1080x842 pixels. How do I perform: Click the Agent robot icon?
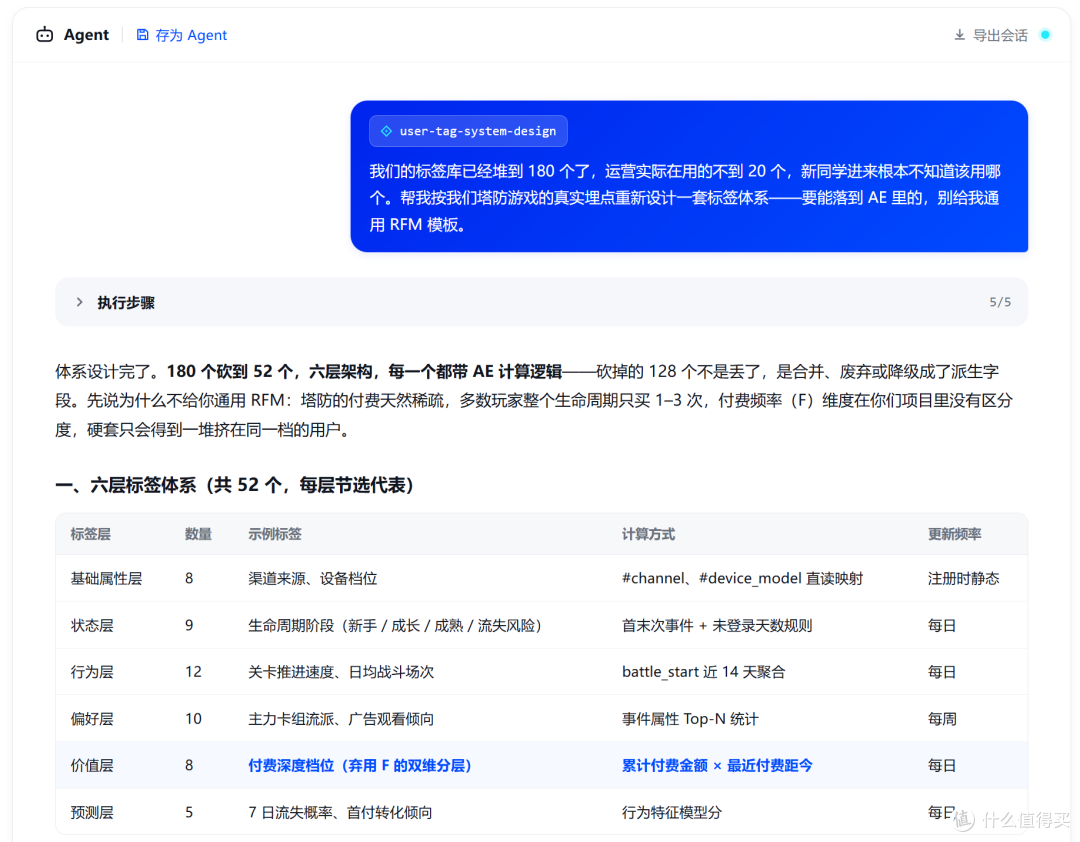pos(45,34)
